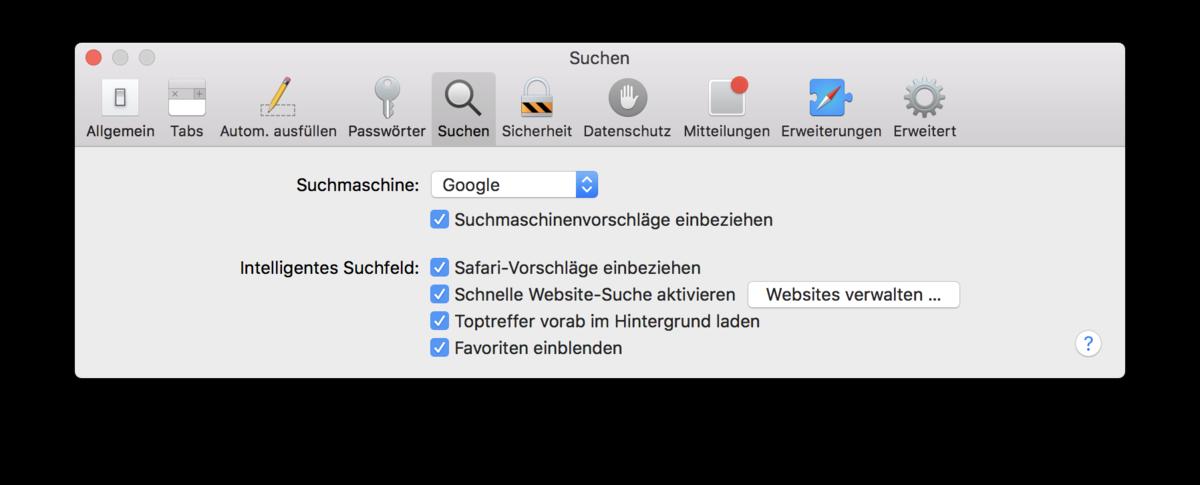Select the Passwörter key icon
Image resolution: width=1200 pixels, height=485 pixels.
tap(386, 108)
